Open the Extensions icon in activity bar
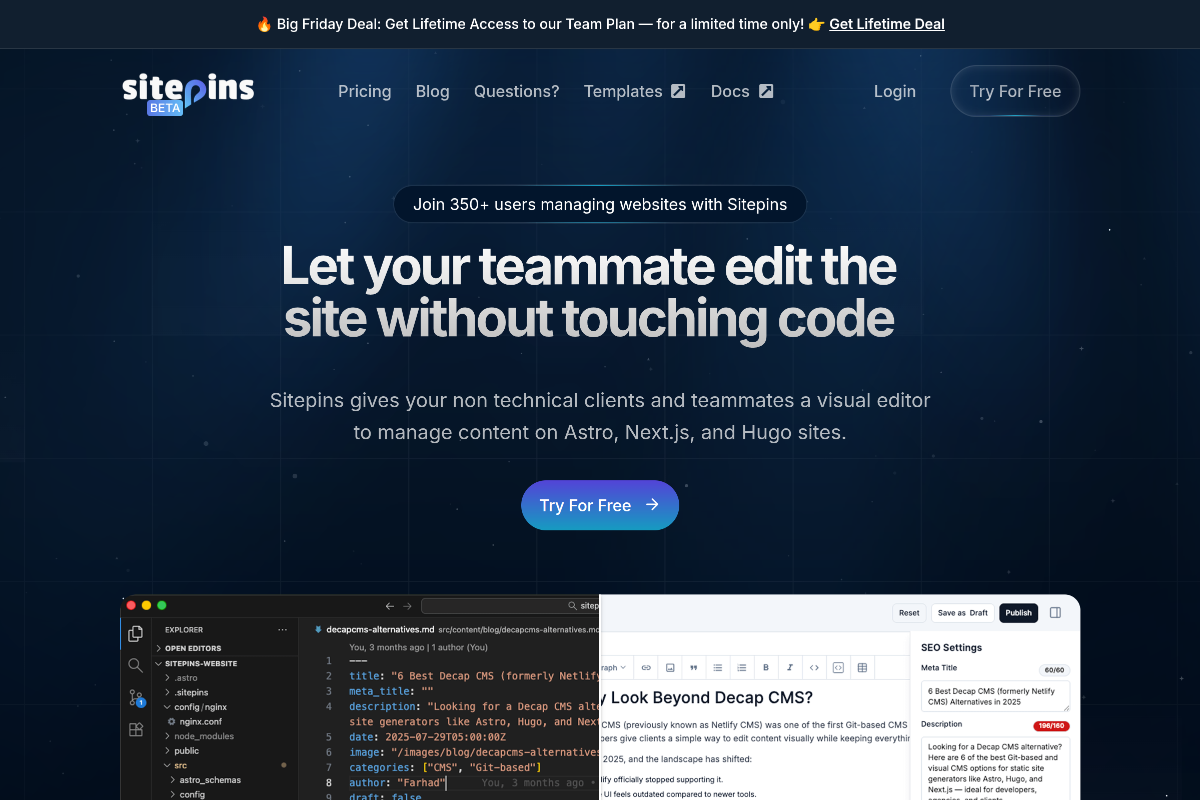This screenshot has width=1200, height=800. tap(136, 730)
